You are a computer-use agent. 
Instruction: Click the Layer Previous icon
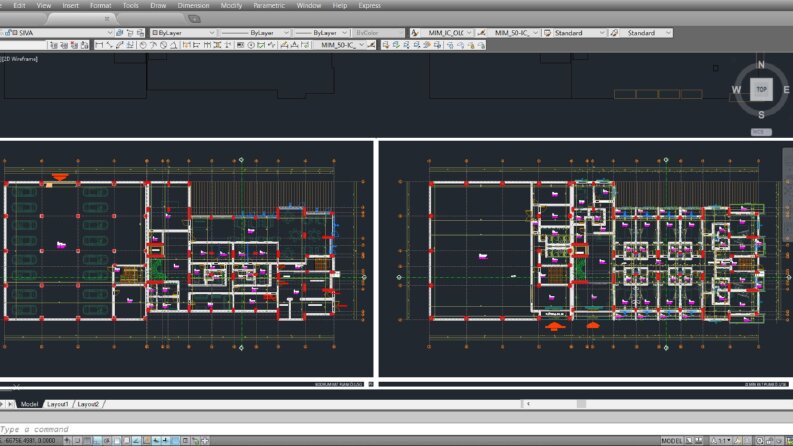130,33
